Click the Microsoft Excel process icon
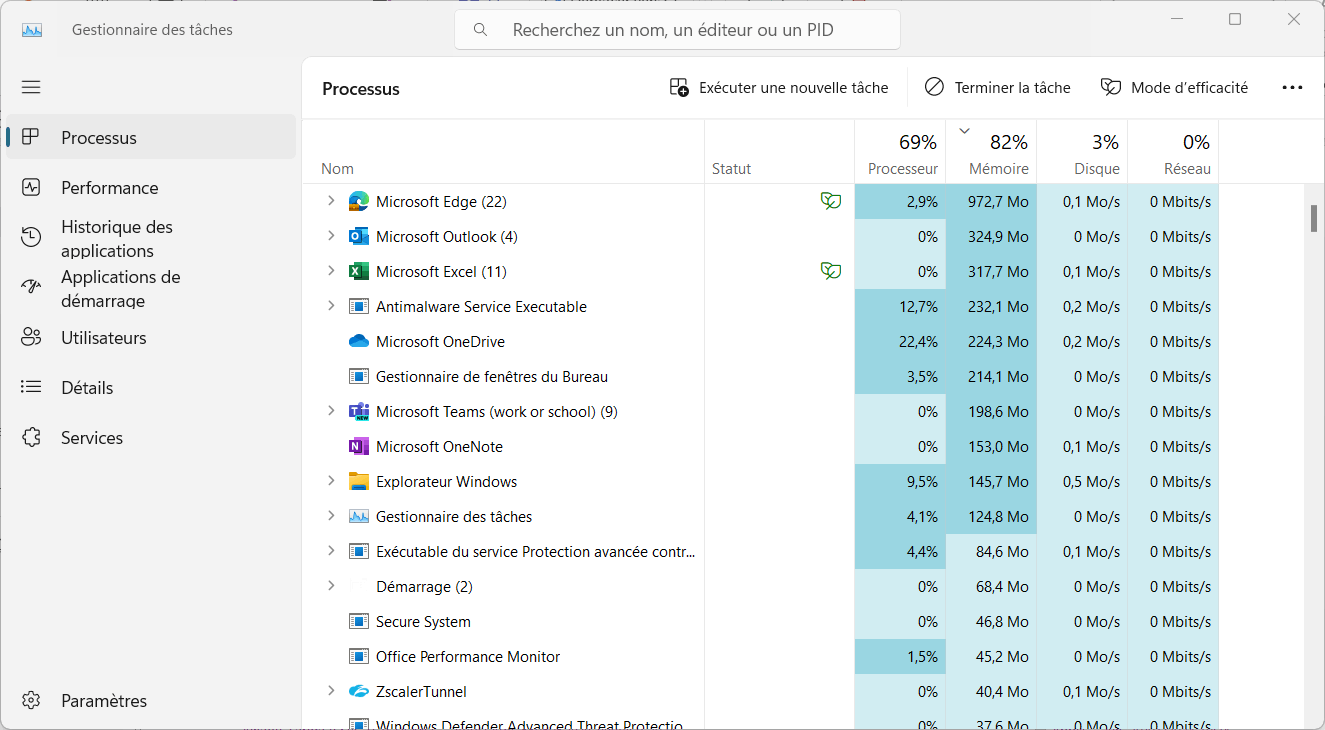 (x=359, y=271)
